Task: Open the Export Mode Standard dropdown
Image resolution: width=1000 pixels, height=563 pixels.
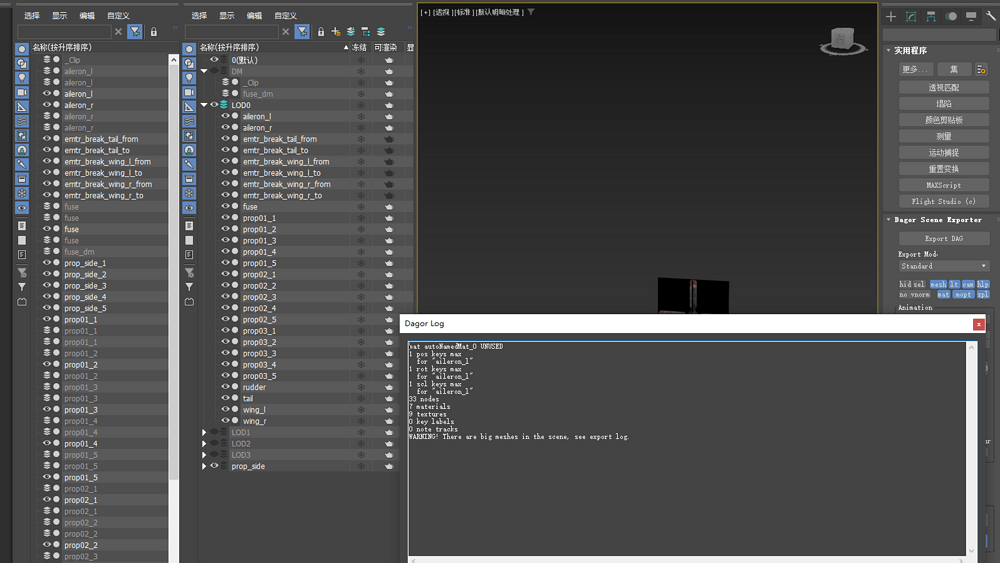Action: coord(943,266)
